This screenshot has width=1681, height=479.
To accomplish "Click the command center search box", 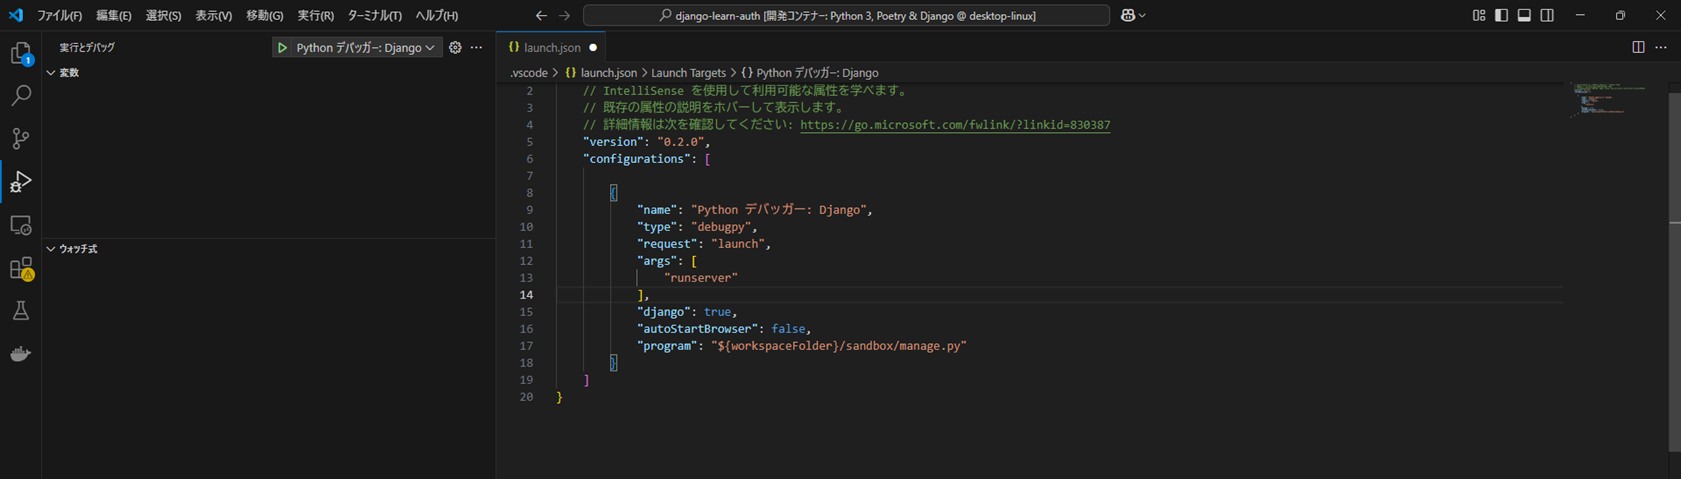I will point(846,15).
